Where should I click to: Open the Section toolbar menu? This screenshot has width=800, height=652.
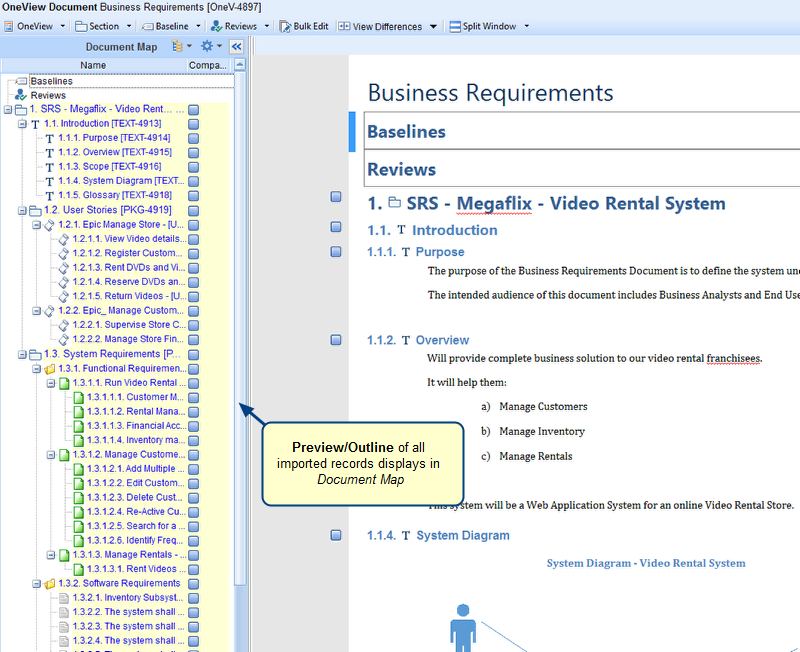coord(102,26)
